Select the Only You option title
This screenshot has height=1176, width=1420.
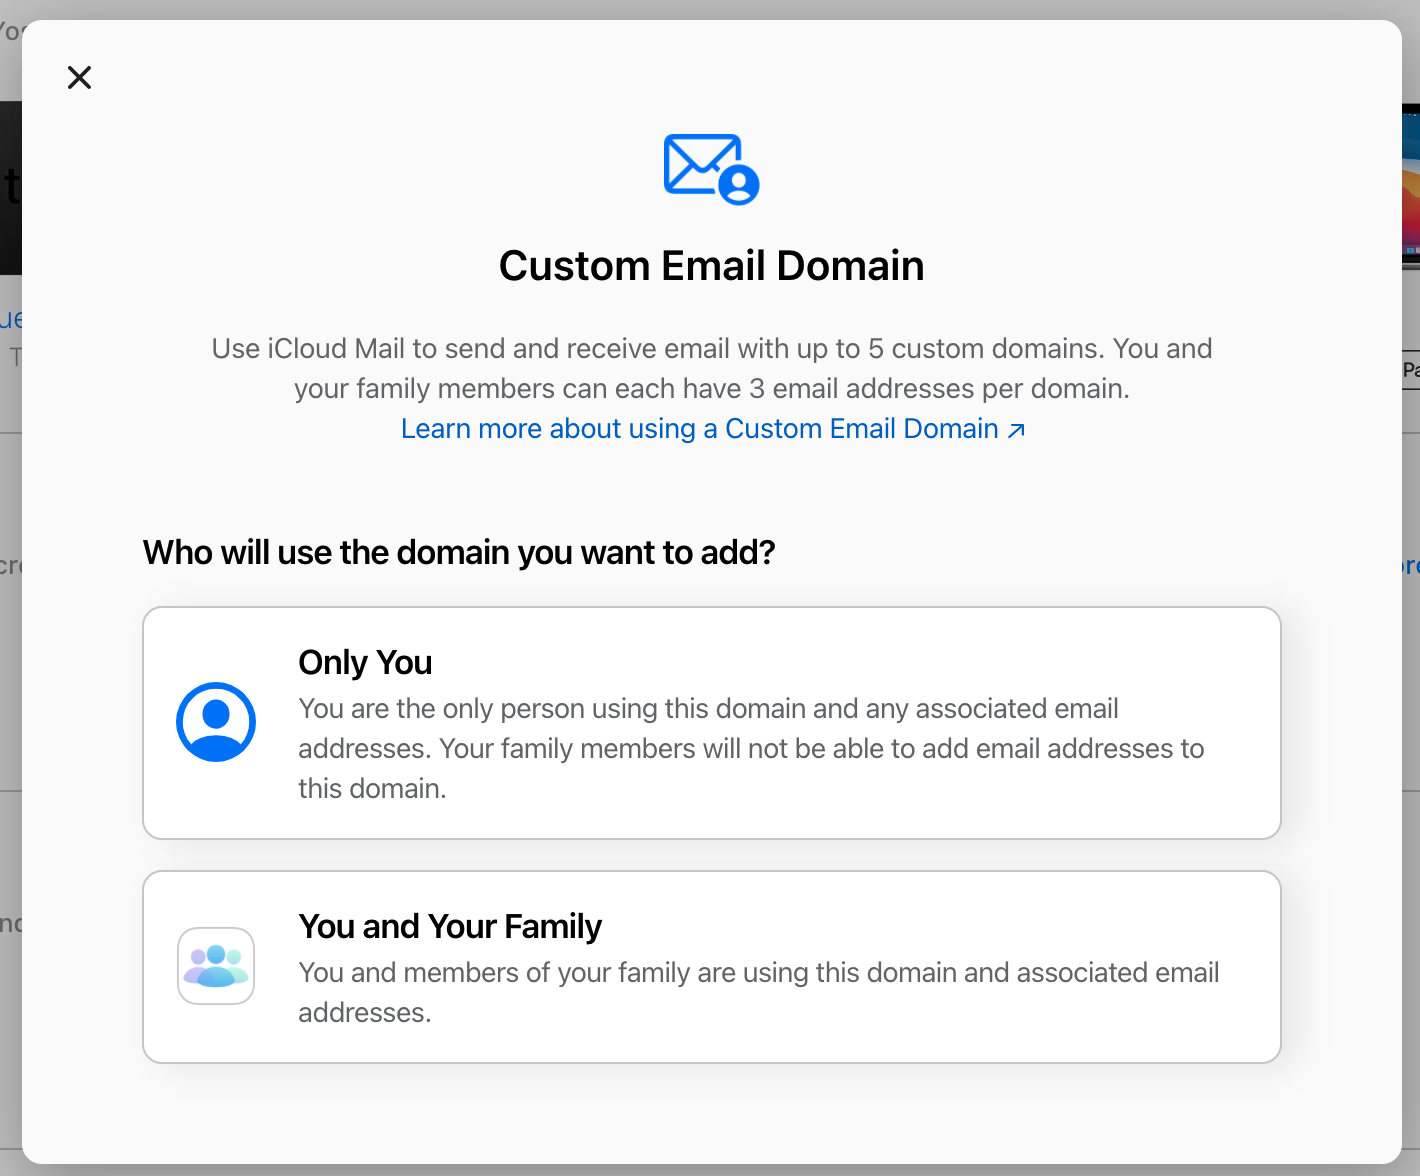[x=365, y=662]
